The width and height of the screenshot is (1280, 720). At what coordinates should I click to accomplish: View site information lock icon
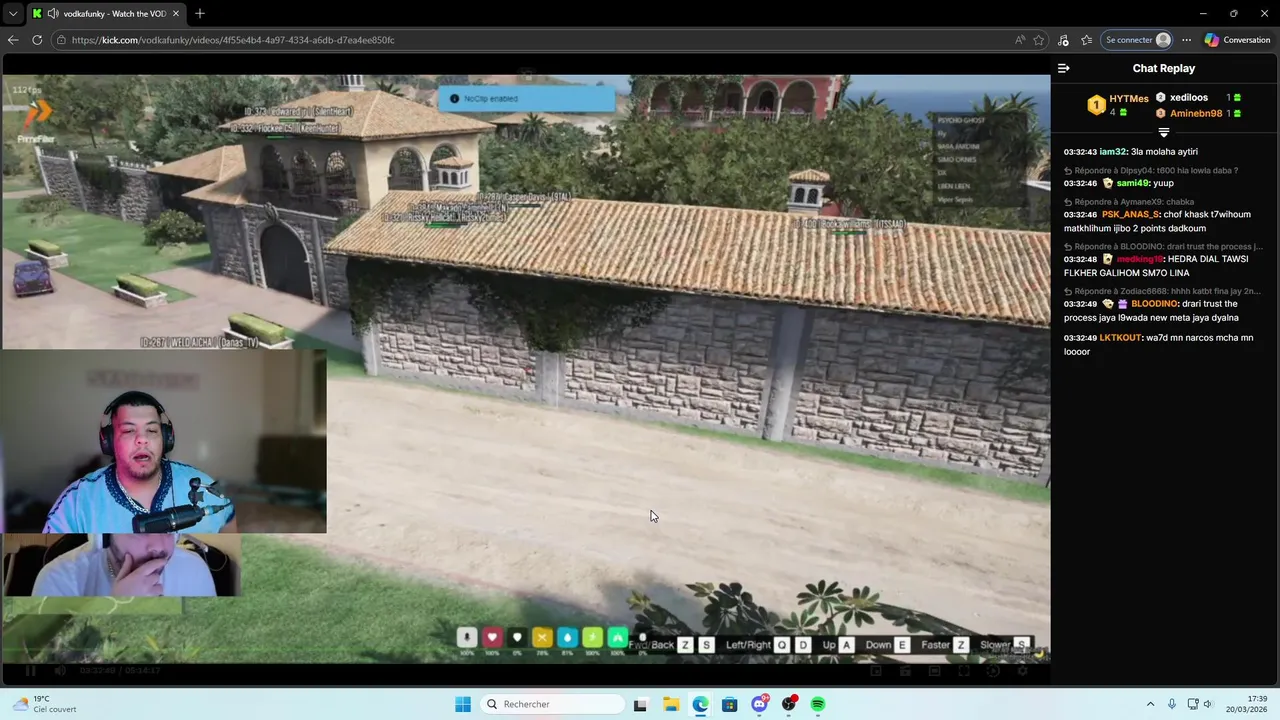(61, 40)
